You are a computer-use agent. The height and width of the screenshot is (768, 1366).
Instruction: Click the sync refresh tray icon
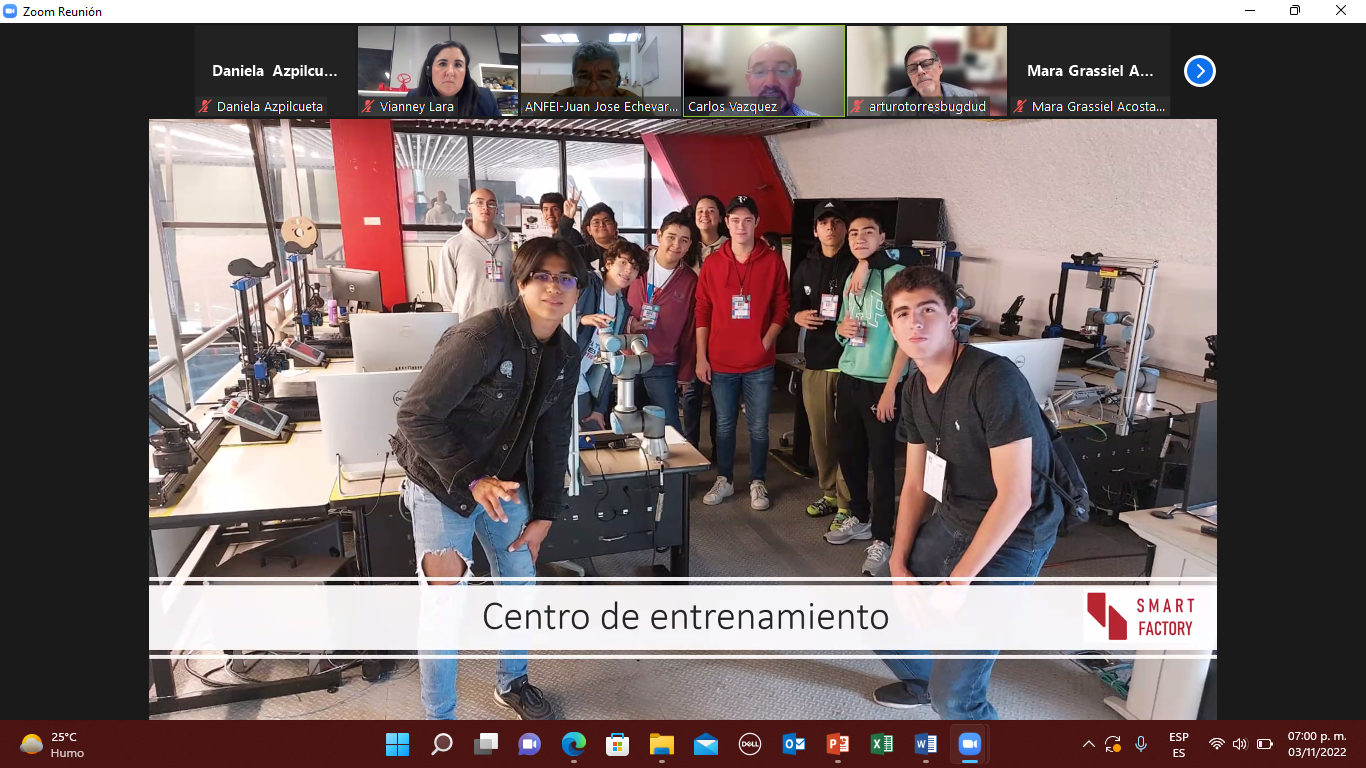[1113, 744]
